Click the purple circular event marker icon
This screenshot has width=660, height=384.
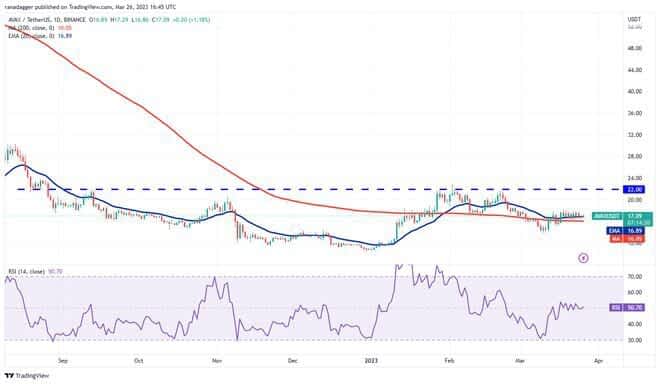click(583, 258)
